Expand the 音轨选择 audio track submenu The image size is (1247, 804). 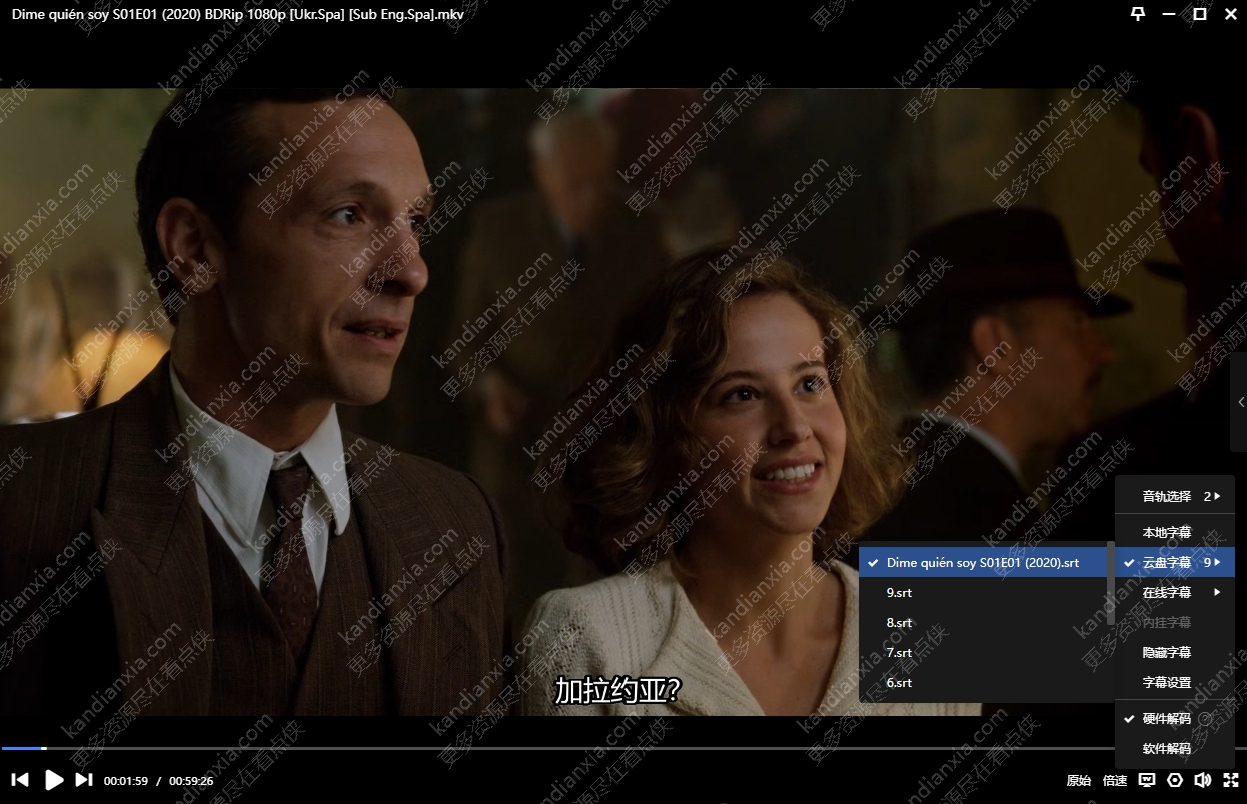coord(1176,496)
